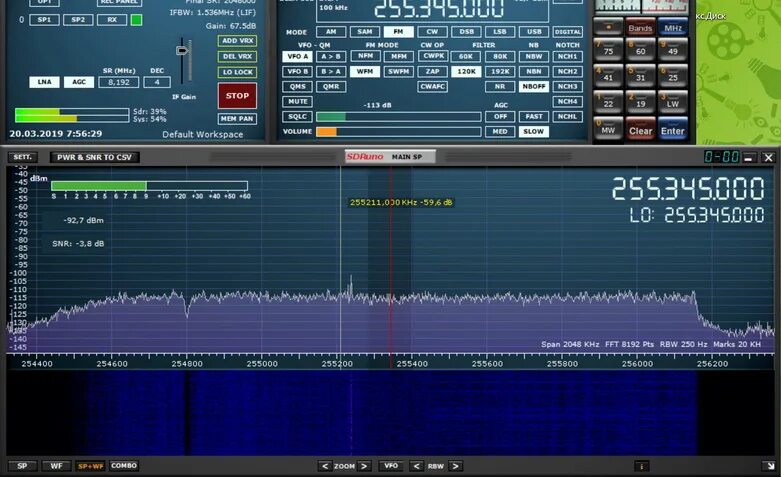Select SWFM FM mode
Screen dimensions: 781x477
pyautogui.click(x=398, y=71)
